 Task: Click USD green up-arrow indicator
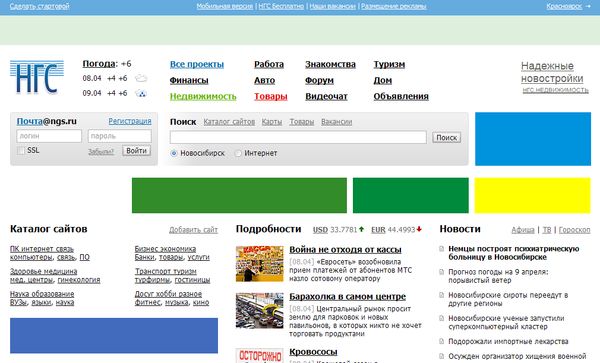[361, 229]
